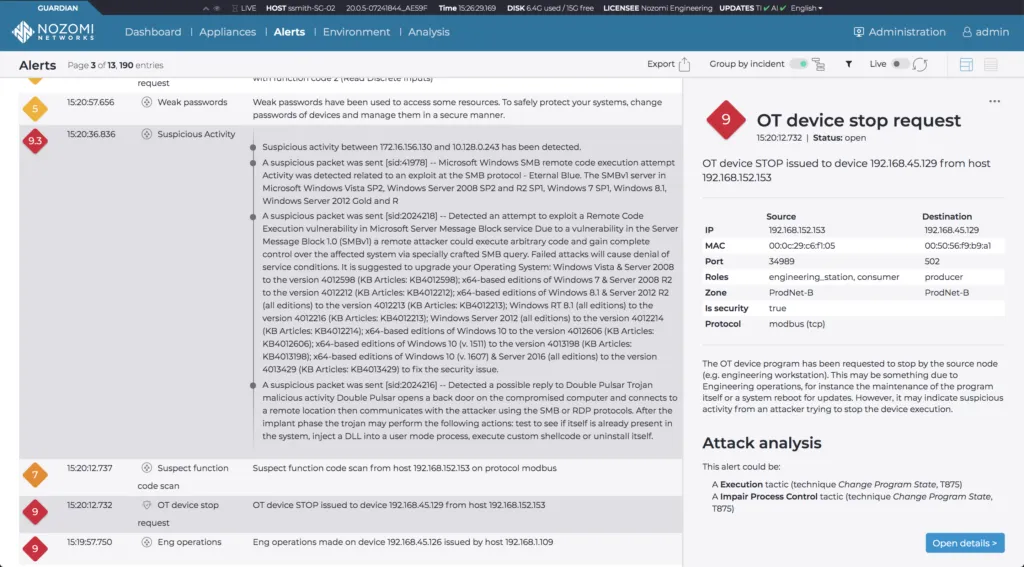Click the type icon beside Suspicious Activity
Screen dimensions: 1024x567
point(146,134)
